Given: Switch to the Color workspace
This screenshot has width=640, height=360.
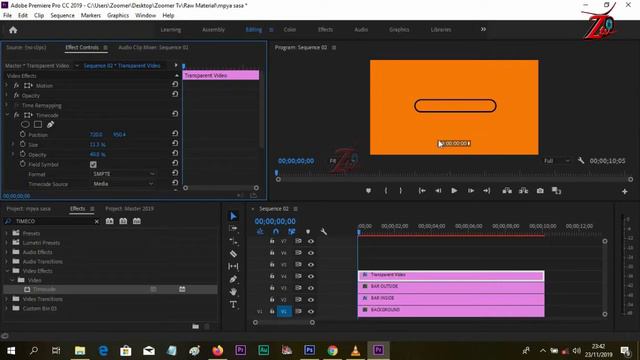Looking at the screenshot, I should (290, 29).
